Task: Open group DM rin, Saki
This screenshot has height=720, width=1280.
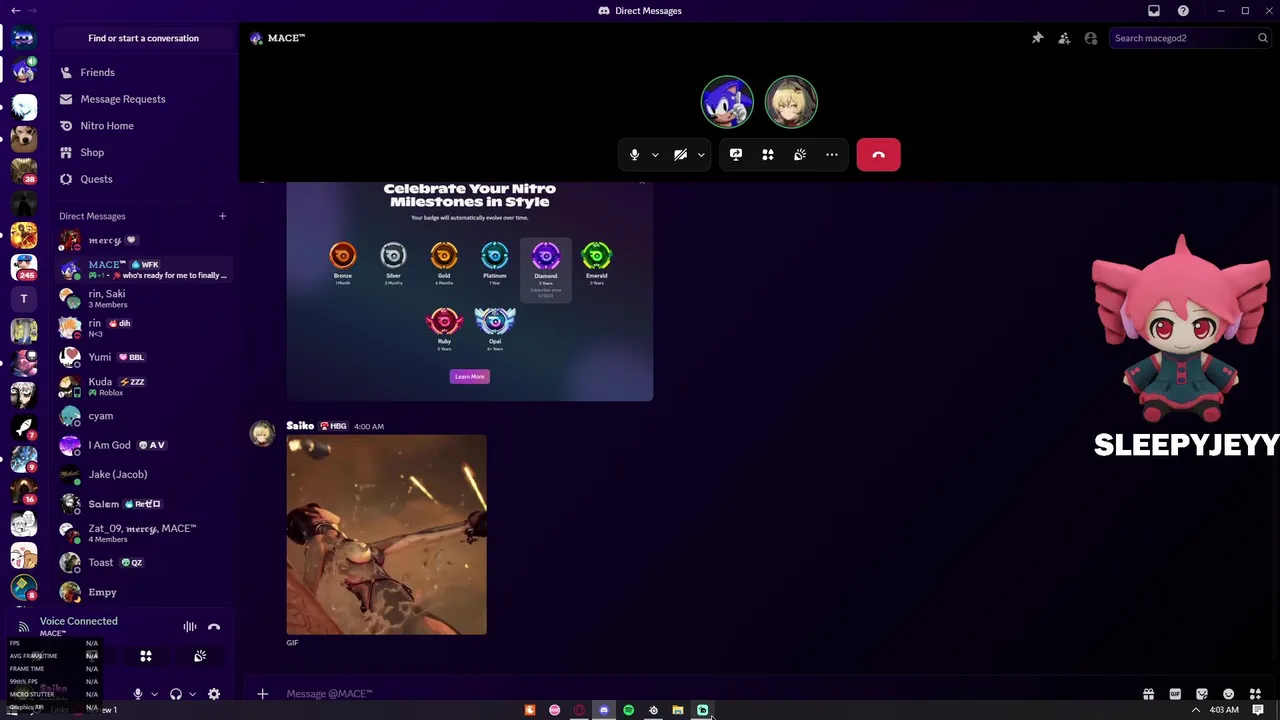Action: click(143, 298)
